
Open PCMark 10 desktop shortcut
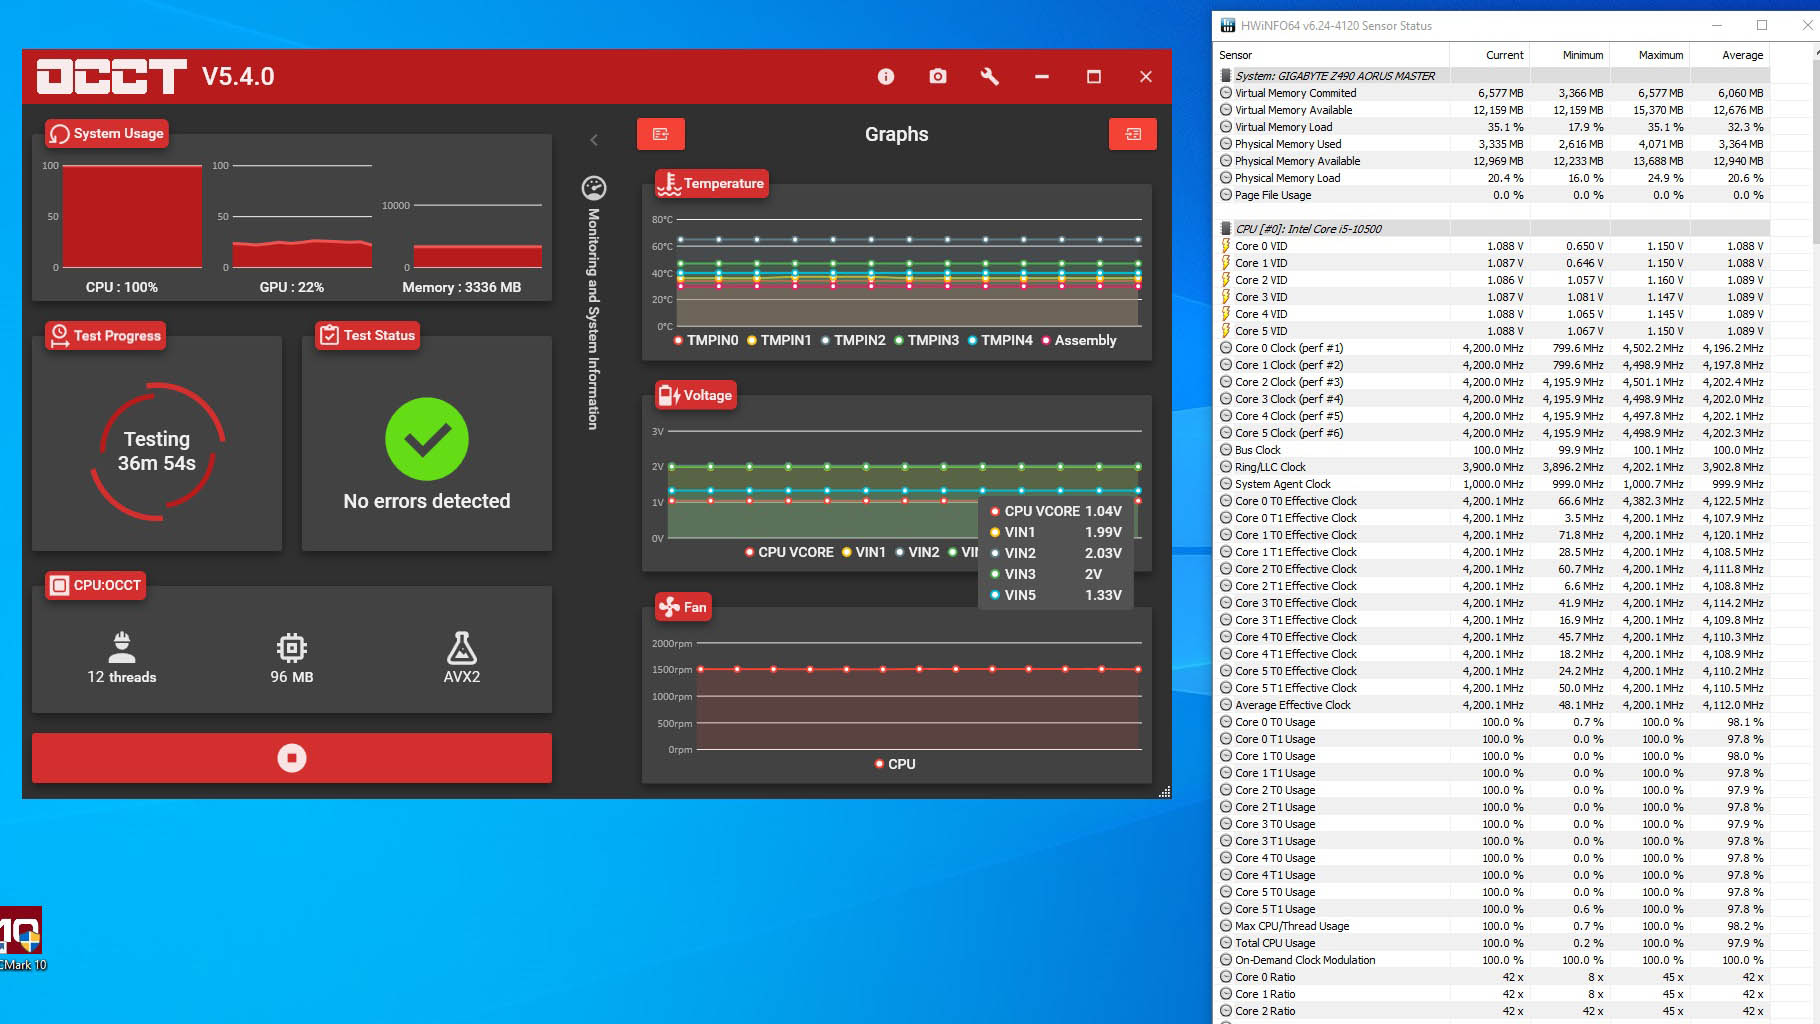21,938
